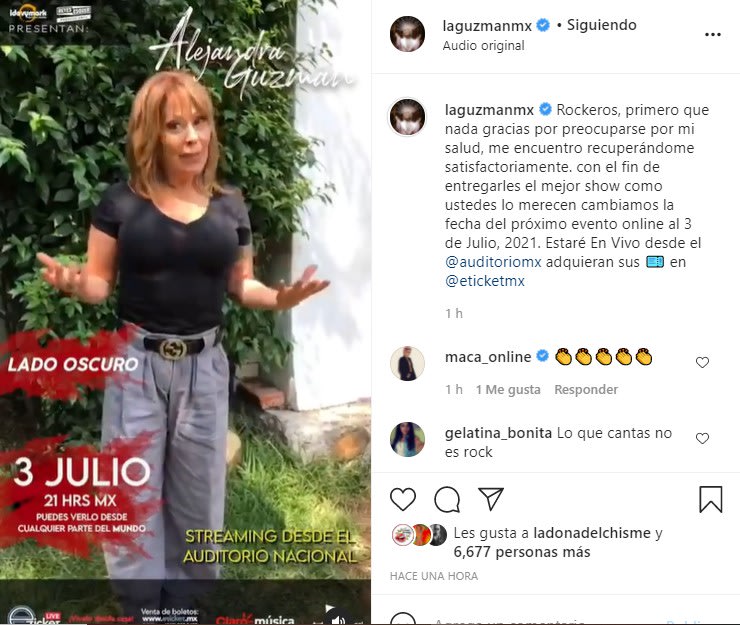View likes on maca_online's comment
Image resolution: width=740 pixels, height=625 pixels.
(x=508, y=389)
